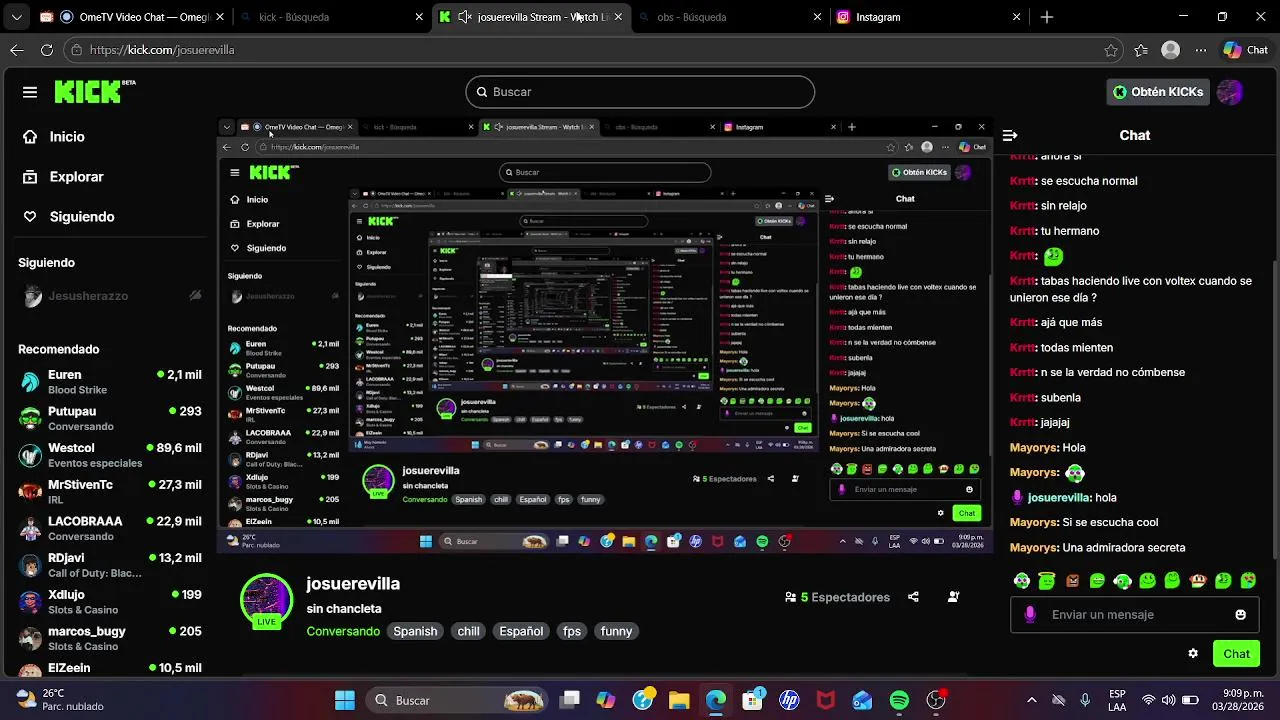This screenshot has width=1280, height=720.
Task: Go back with the browser back arrow
Action: tap(17, 50)
